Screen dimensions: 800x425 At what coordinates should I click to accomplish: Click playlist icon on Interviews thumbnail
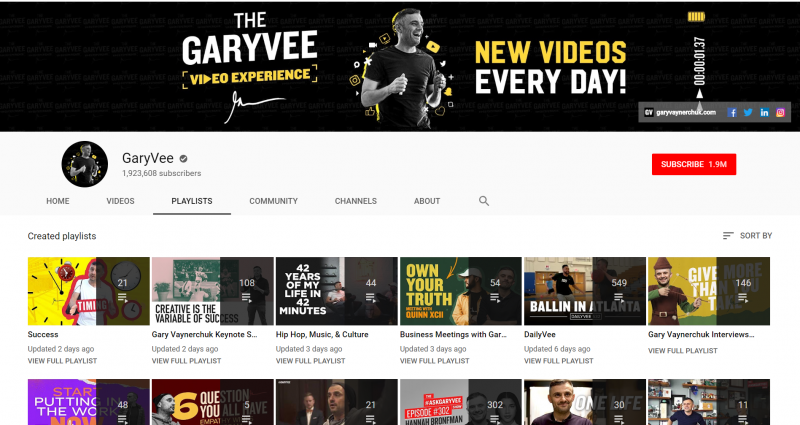click(743, 297)
